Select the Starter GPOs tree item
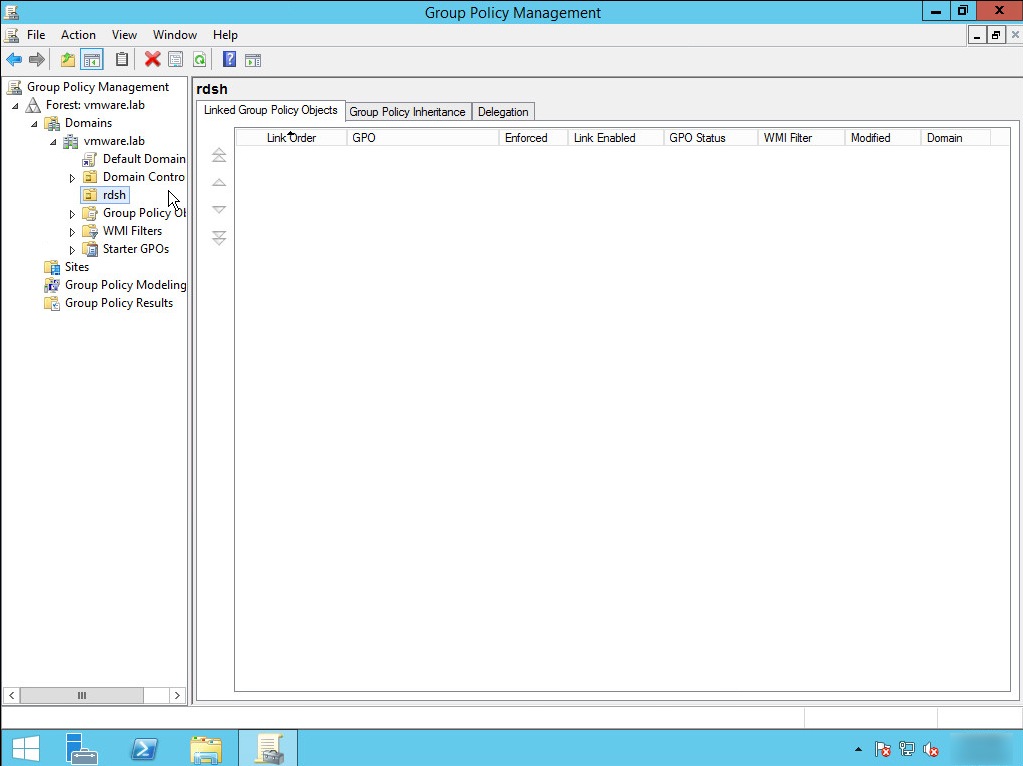Viewport: 1023px width, 766px height. click(x=138, y=249)
